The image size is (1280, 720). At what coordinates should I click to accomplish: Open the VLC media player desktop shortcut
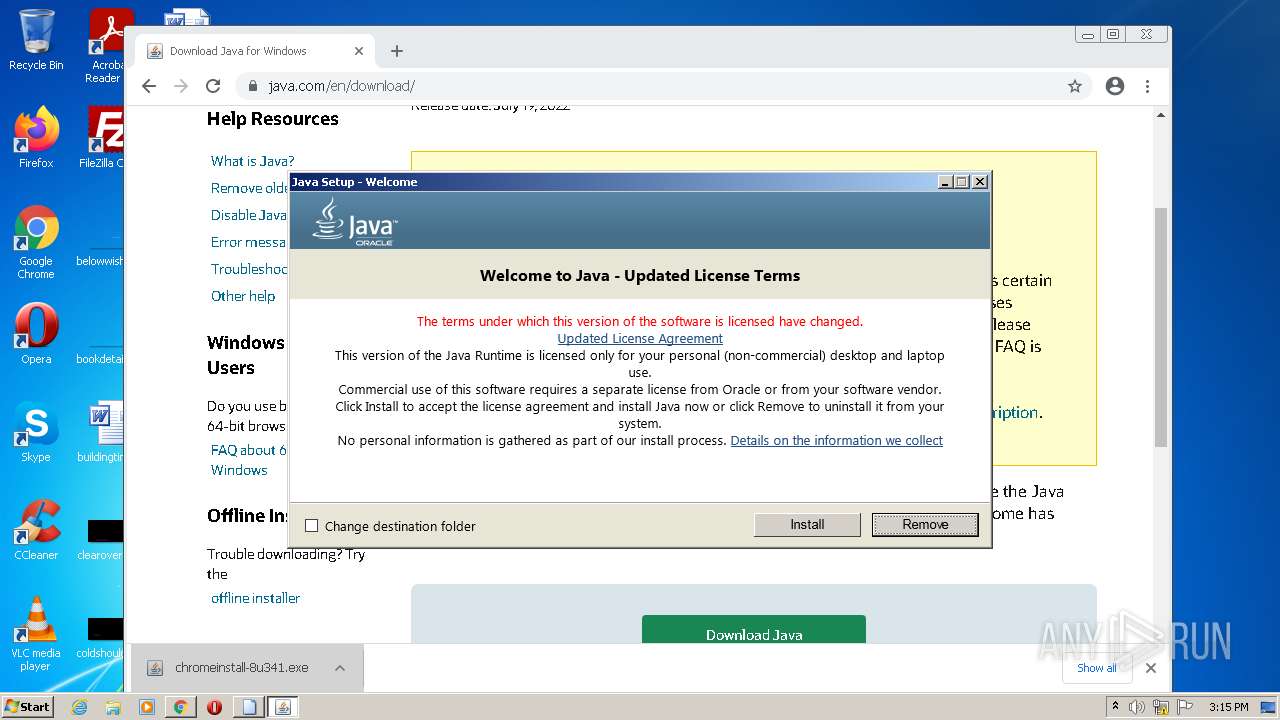[36, 634]
